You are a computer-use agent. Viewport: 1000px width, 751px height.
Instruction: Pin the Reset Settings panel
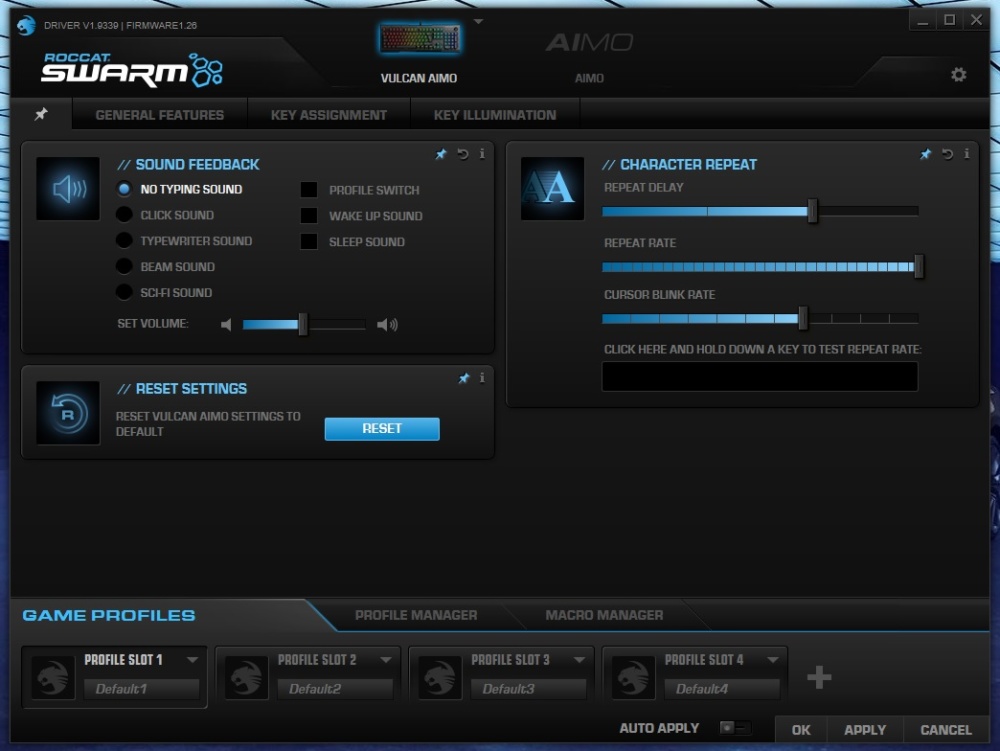[x=464, y=378]
